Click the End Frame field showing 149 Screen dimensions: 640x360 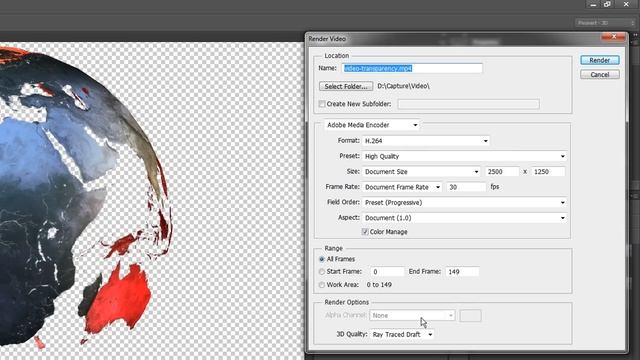click(462, 271)
